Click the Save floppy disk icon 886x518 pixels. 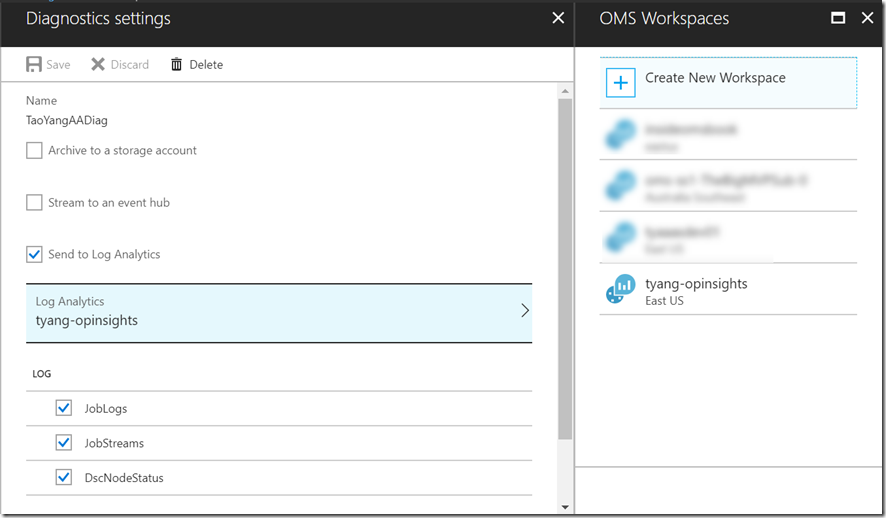click(34, 64)
